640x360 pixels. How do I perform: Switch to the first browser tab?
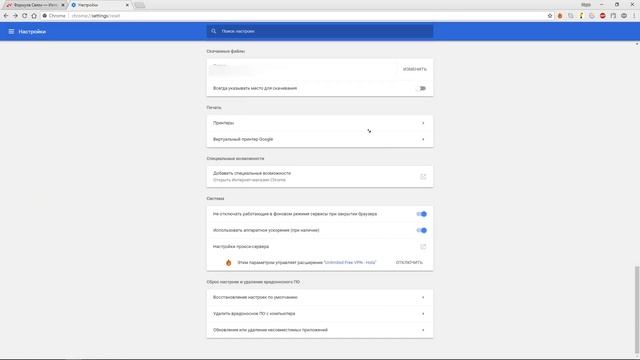click(x=35, y=5)
